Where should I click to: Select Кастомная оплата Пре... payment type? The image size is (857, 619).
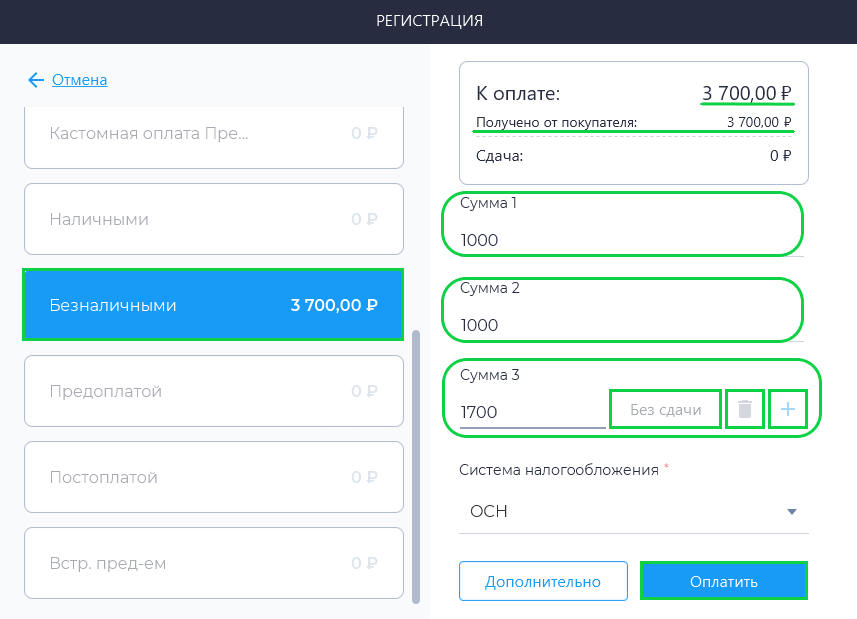pos(214,137)
